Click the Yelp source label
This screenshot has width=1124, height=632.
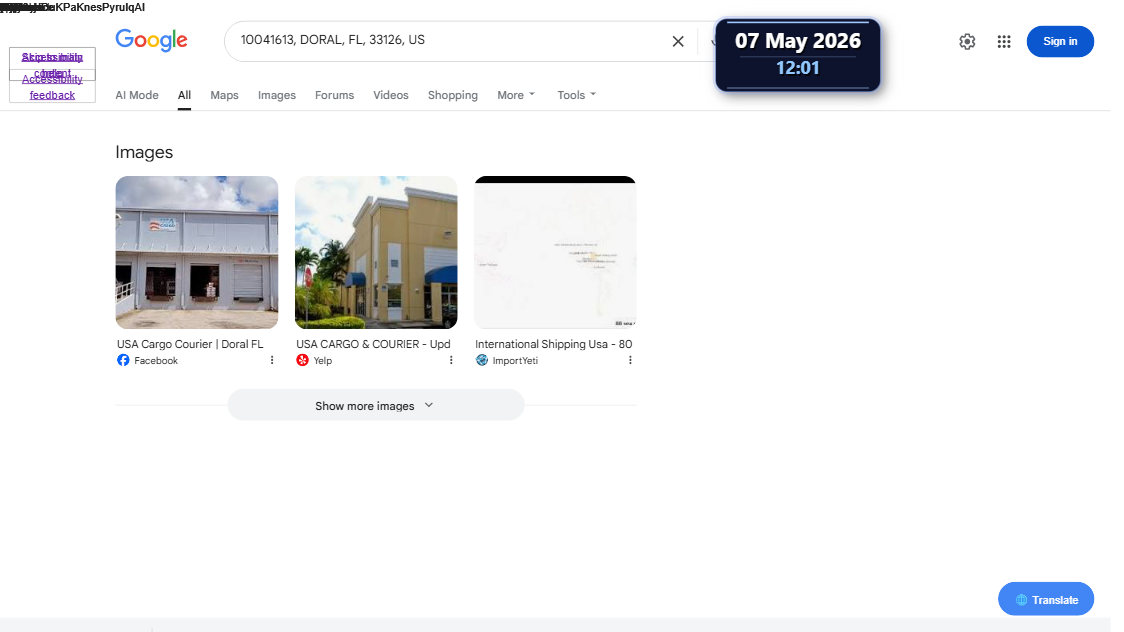(x=323, y=360)
